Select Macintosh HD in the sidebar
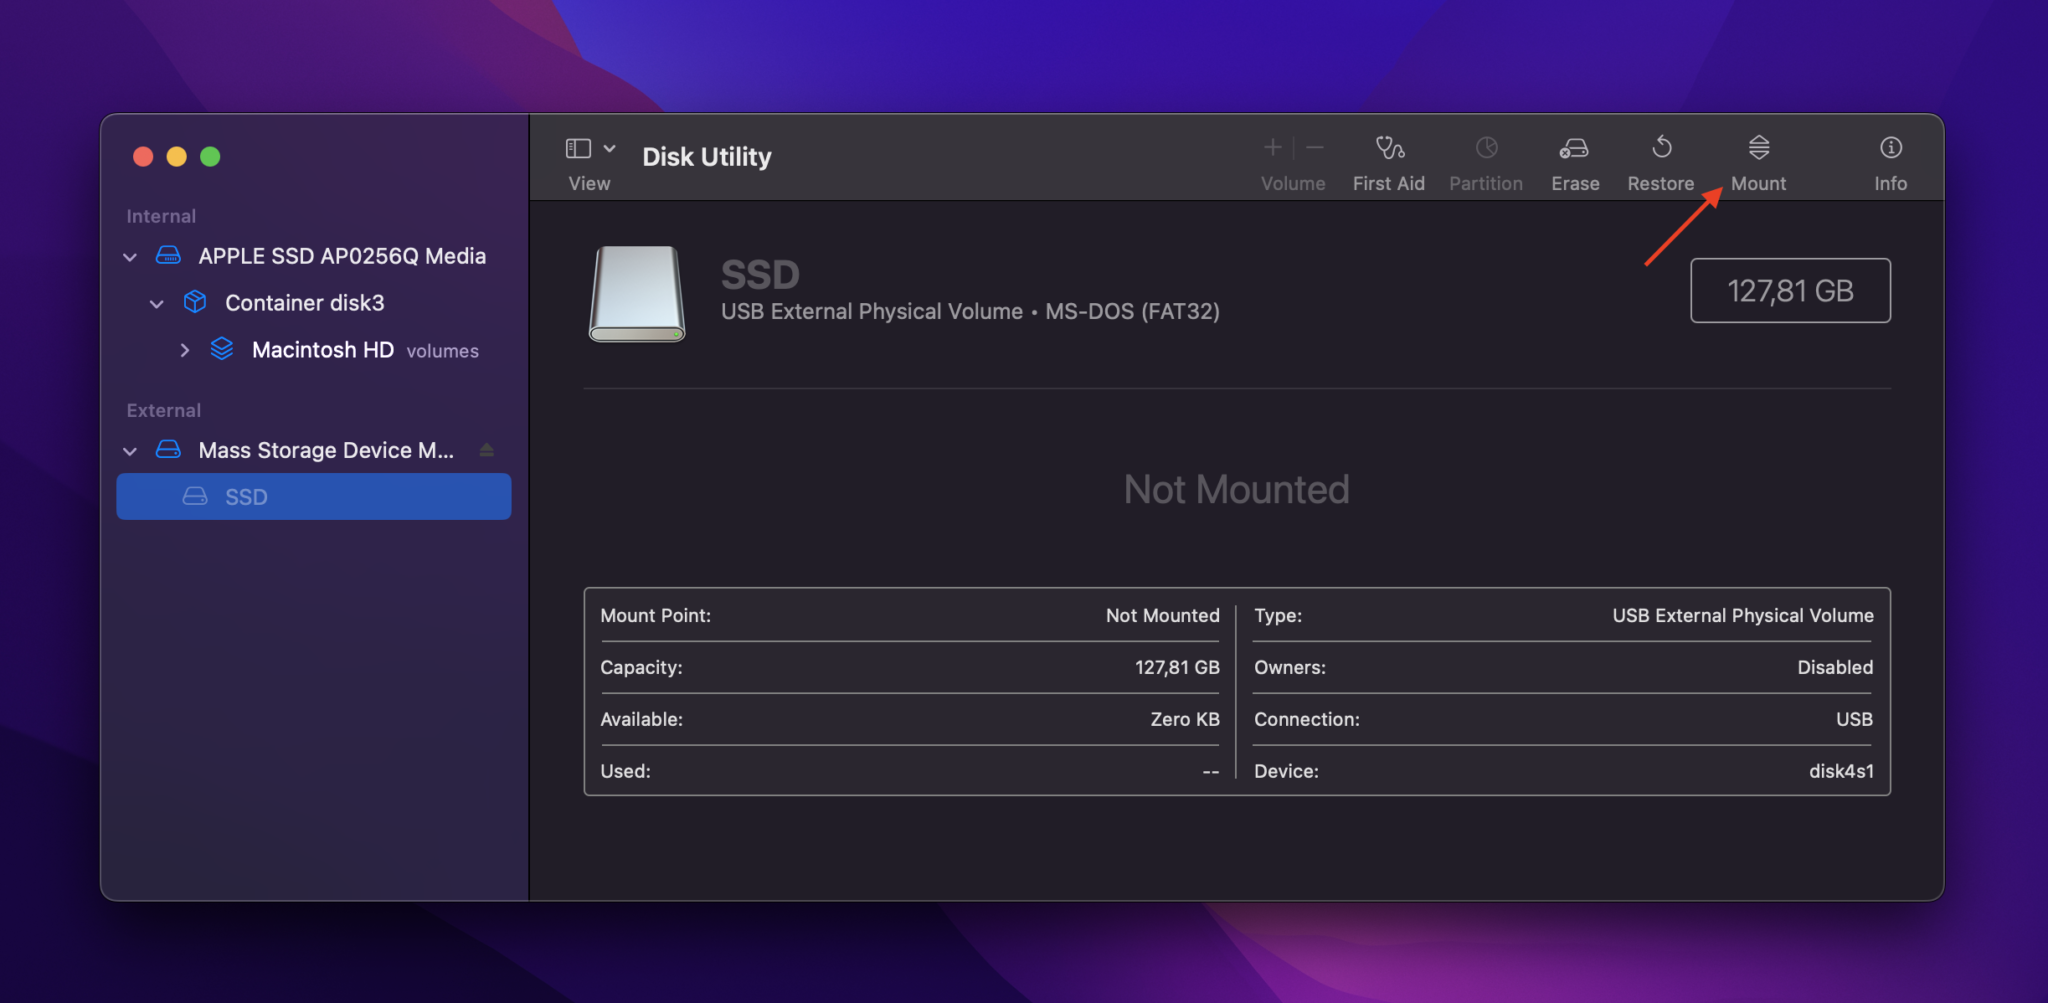This screenshot has height=1003, width=2048. [321, 350]
